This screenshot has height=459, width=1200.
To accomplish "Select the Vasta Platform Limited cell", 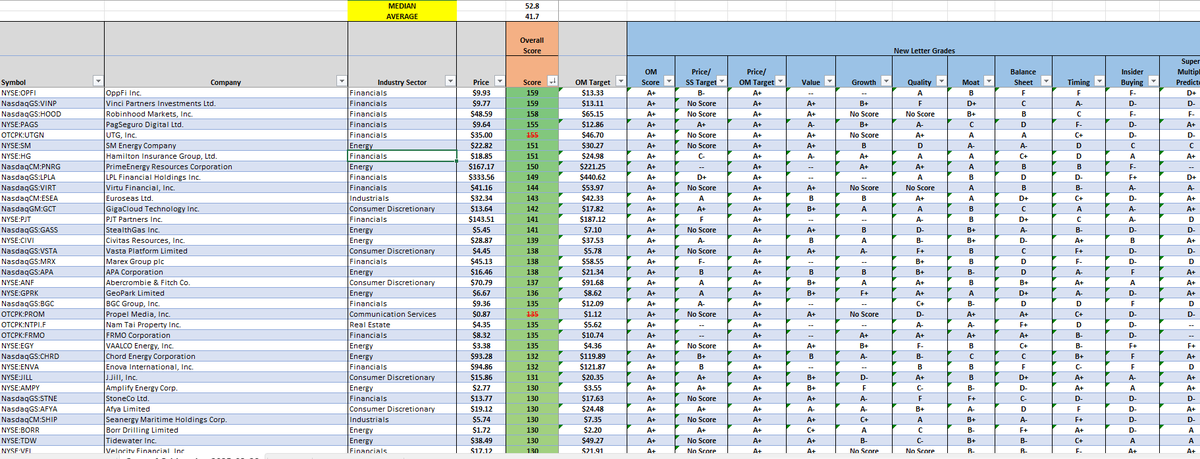I will [x=225, y=250].
